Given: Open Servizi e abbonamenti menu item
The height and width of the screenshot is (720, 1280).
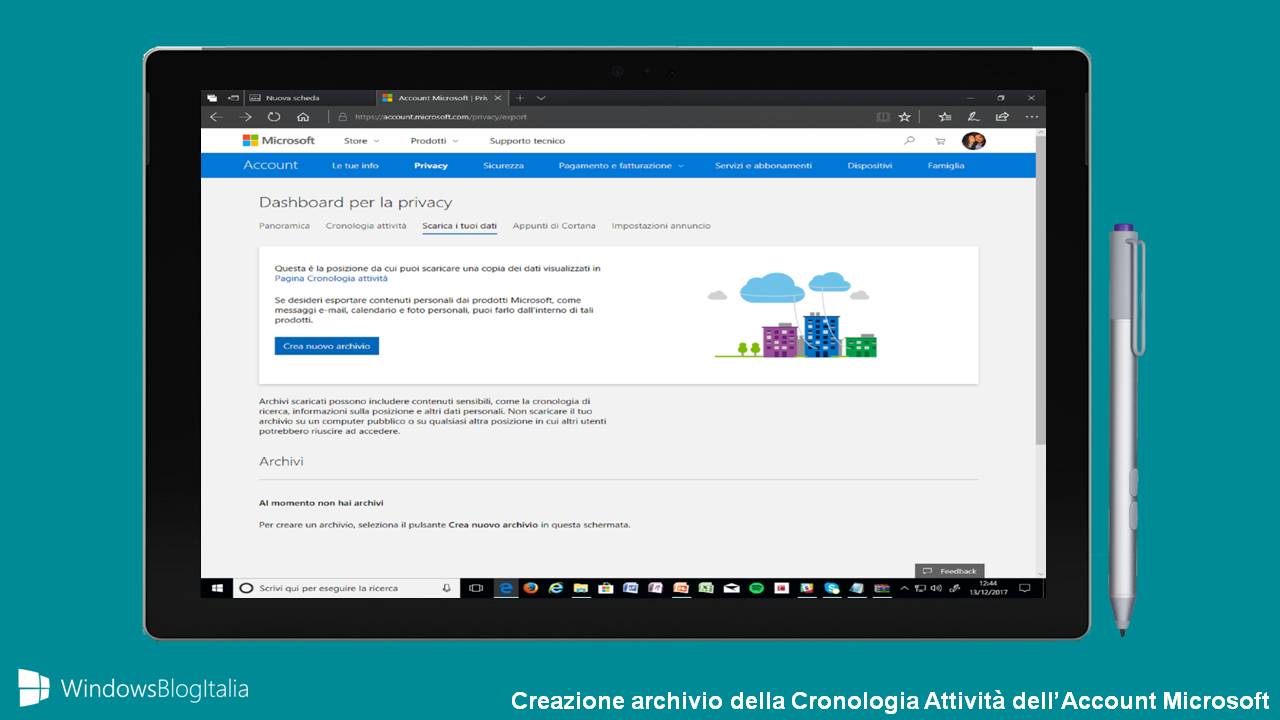Looking at the screenshot, I should [x=763, y=166].
